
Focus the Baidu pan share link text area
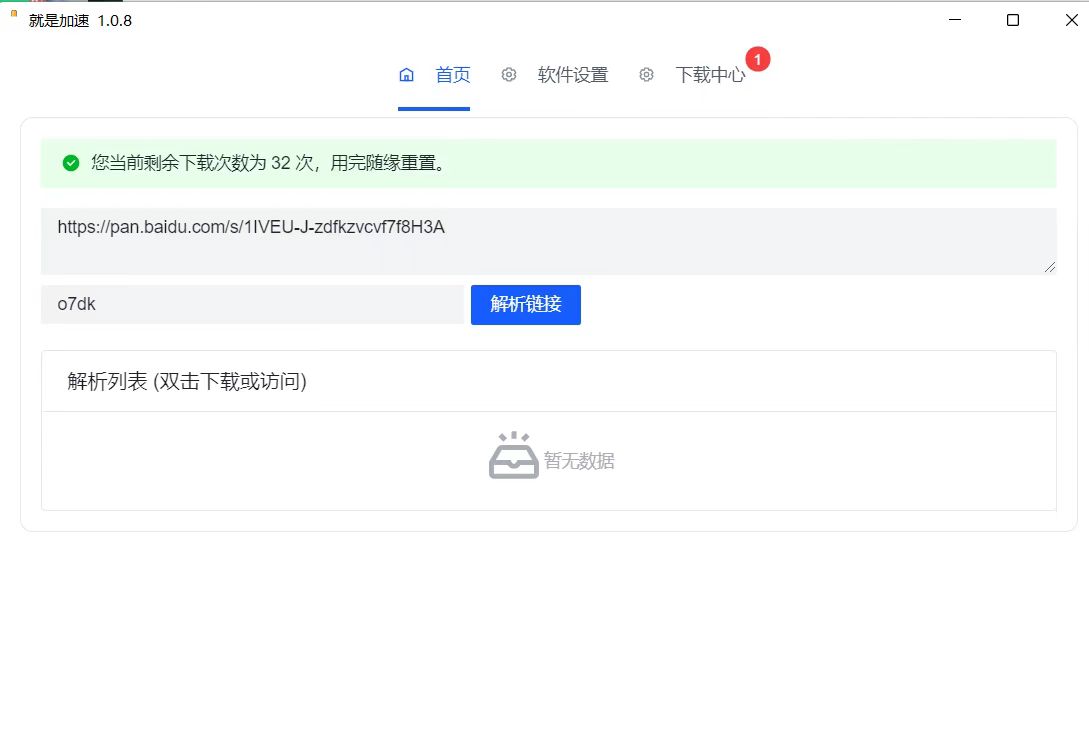click(x=549, y=241)
